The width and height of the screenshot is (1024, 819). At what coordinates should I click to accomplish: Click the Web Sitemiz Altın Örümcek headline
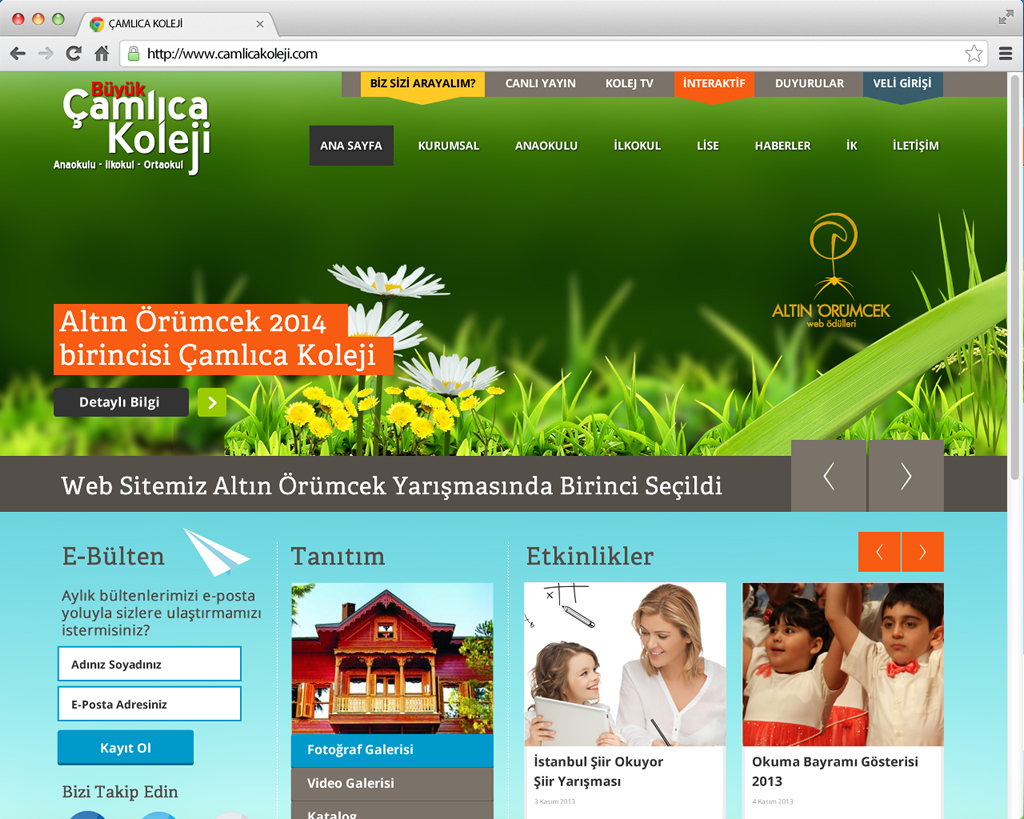[391, 486]
